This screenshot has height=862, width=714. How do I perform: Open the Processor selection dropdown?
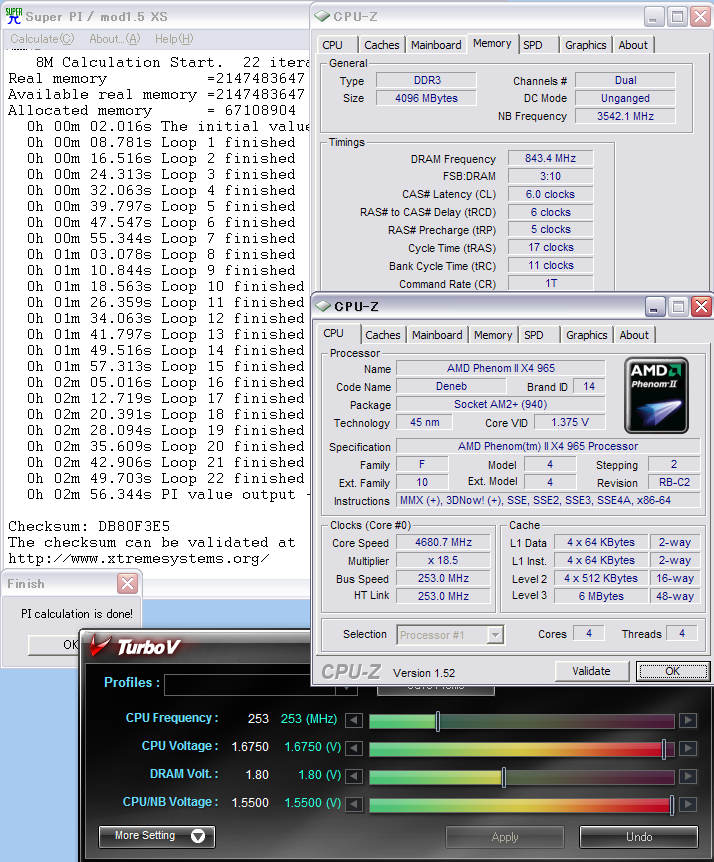point(495,635)
